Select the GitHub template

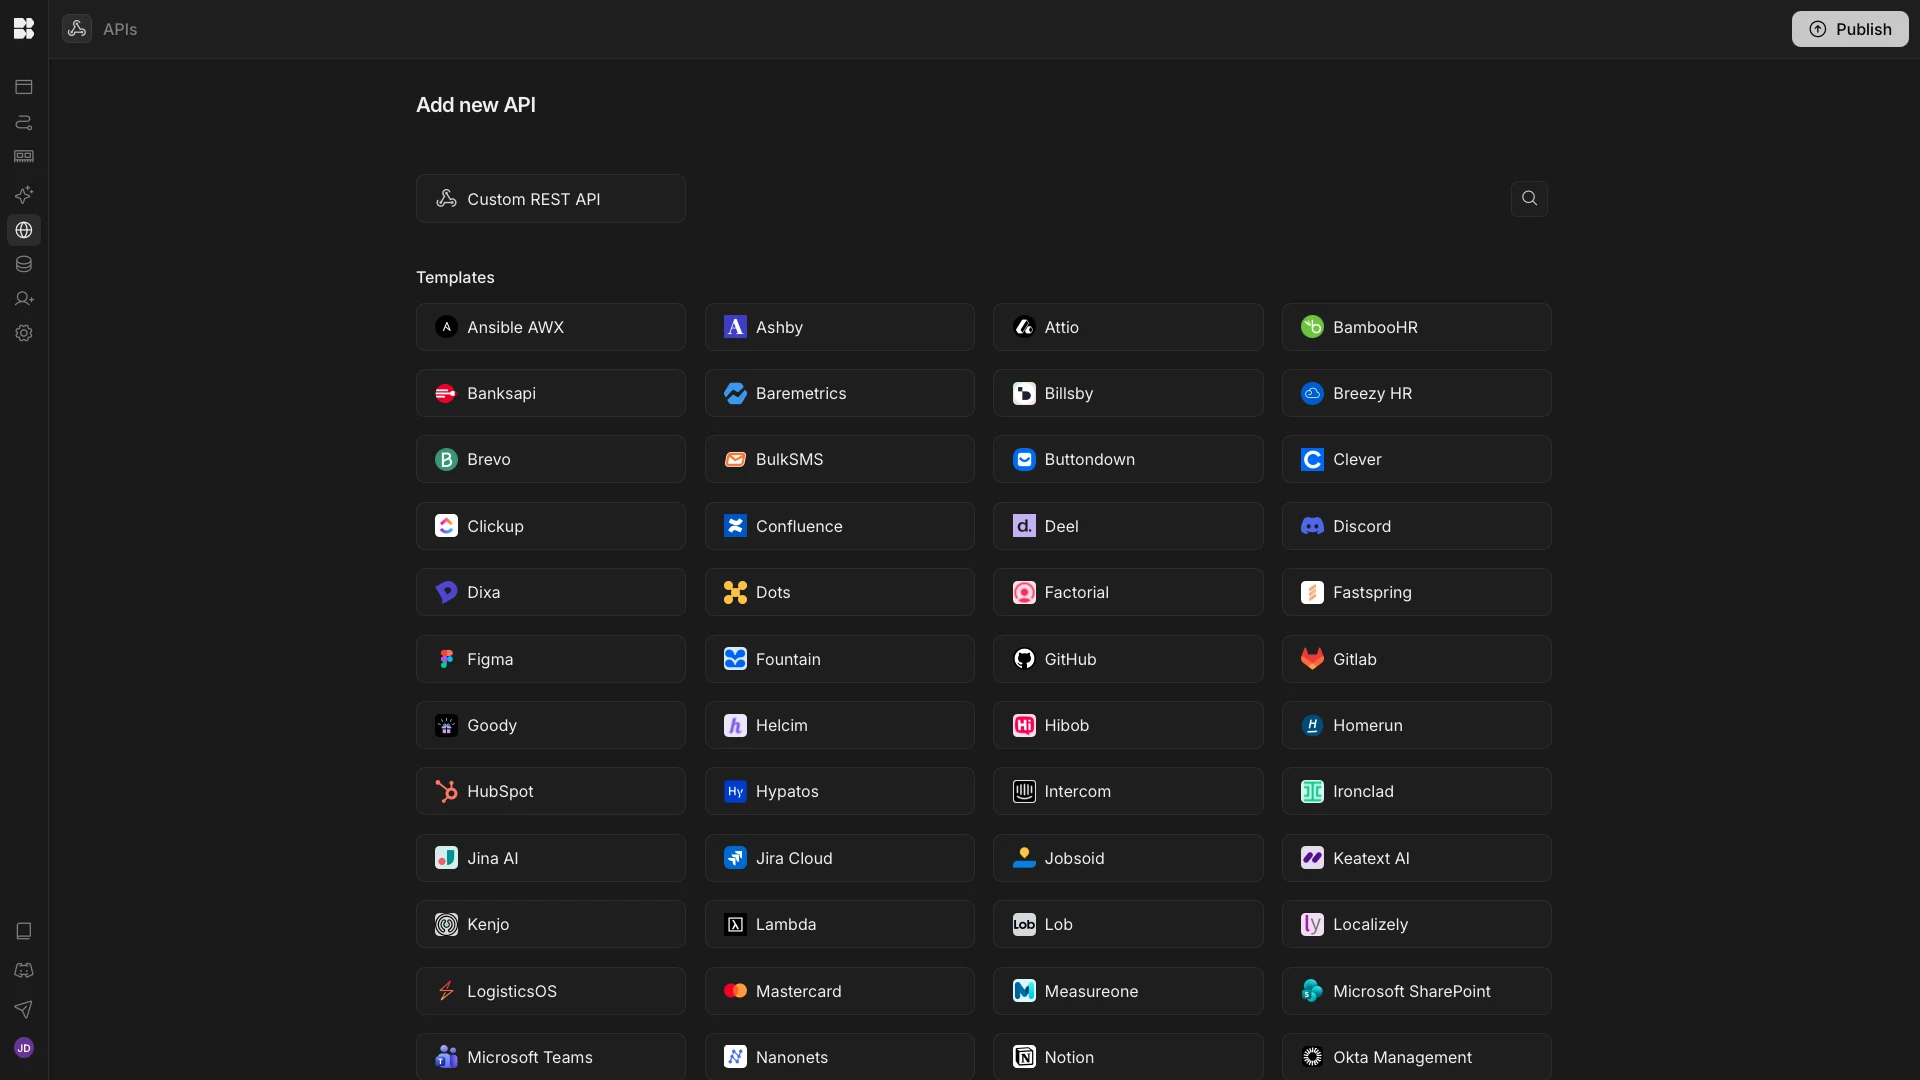point(1127,659)
